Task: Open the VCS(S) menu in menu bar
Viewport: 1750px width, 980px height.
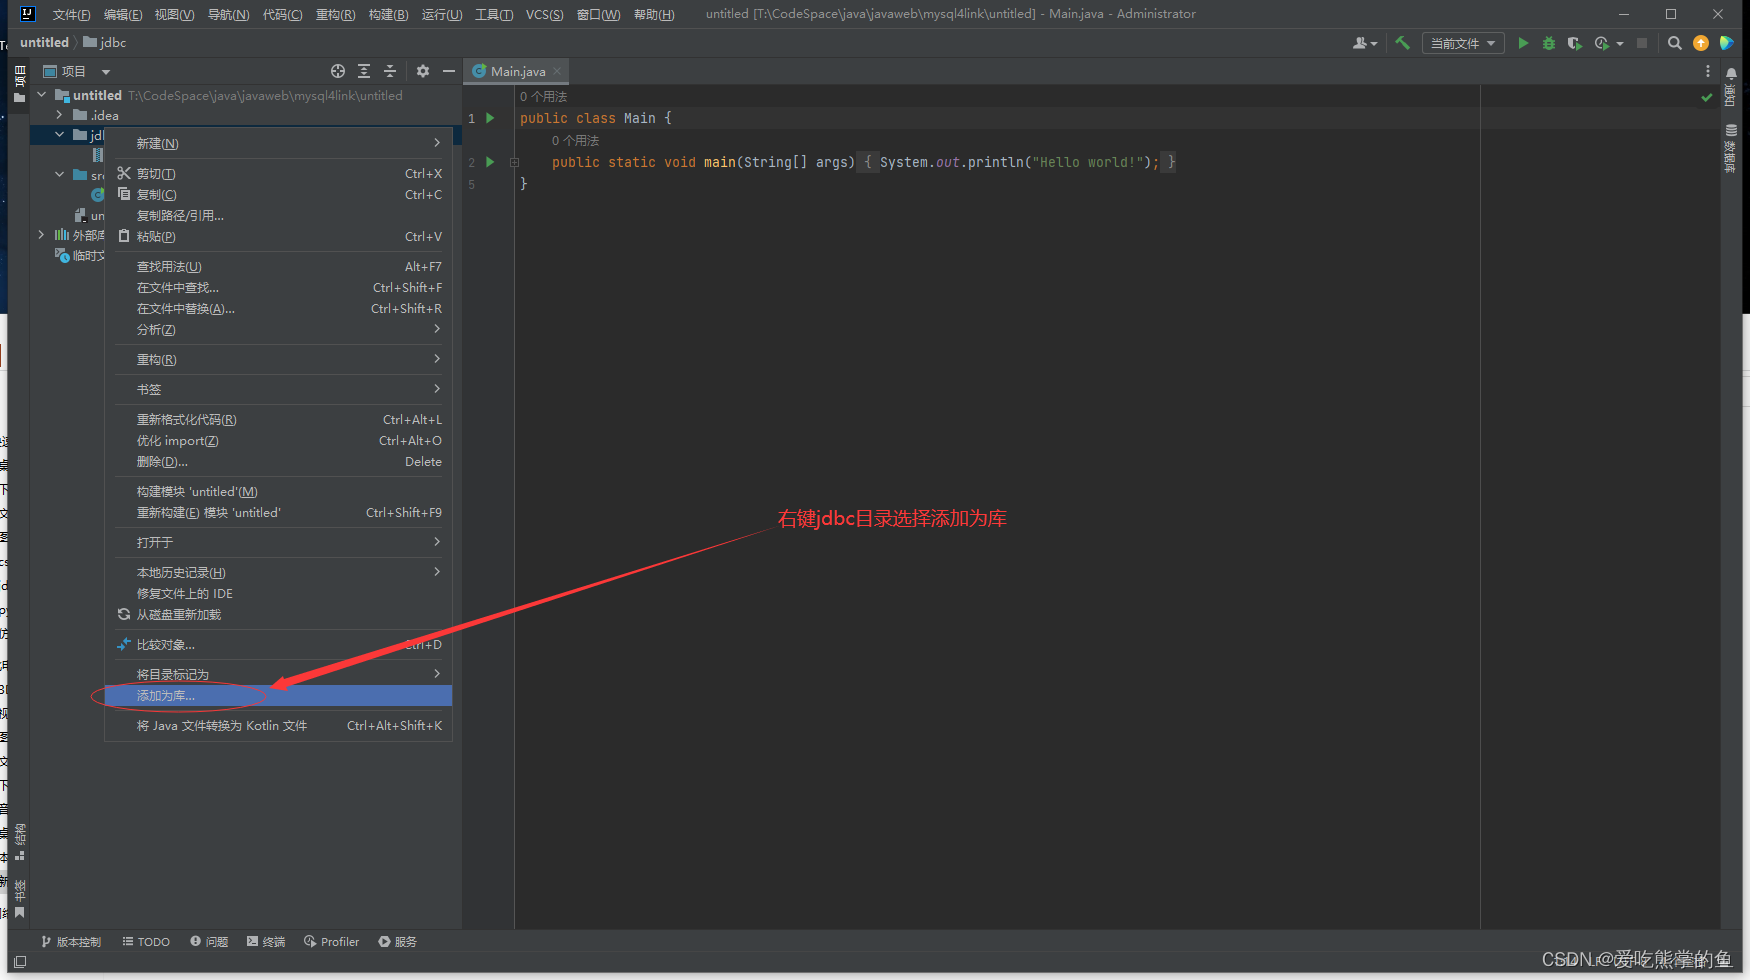Action: 544,14
